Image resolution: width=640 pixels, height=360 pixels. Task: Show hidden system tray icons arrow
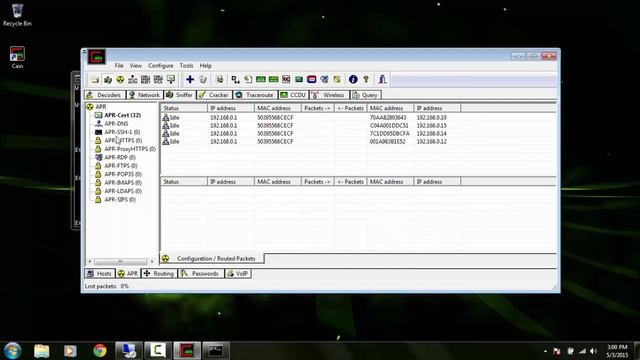pos(545,351)
